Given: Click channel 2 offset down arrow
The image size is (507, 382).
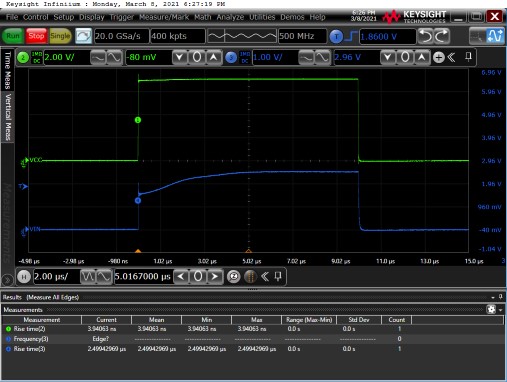Looking at the screenshot, I should point(180,58).
